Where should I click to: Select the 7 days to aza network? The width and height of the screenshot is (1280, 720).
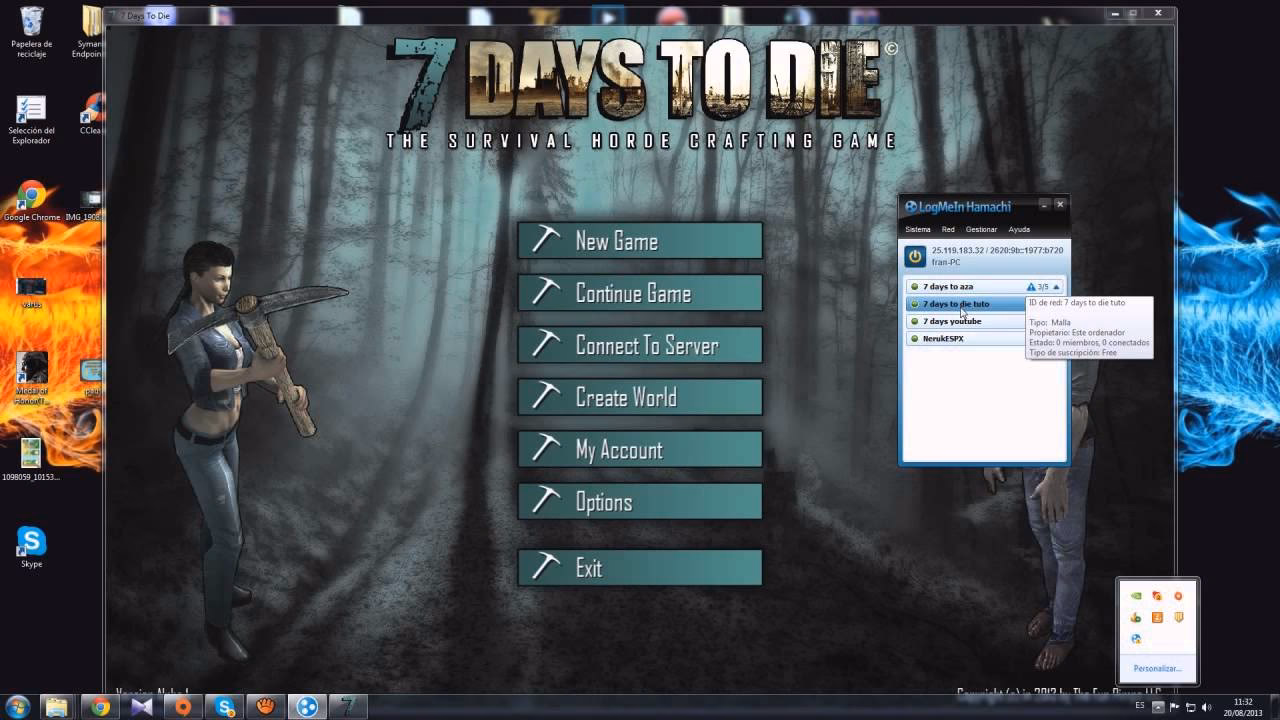coord(985,287)
